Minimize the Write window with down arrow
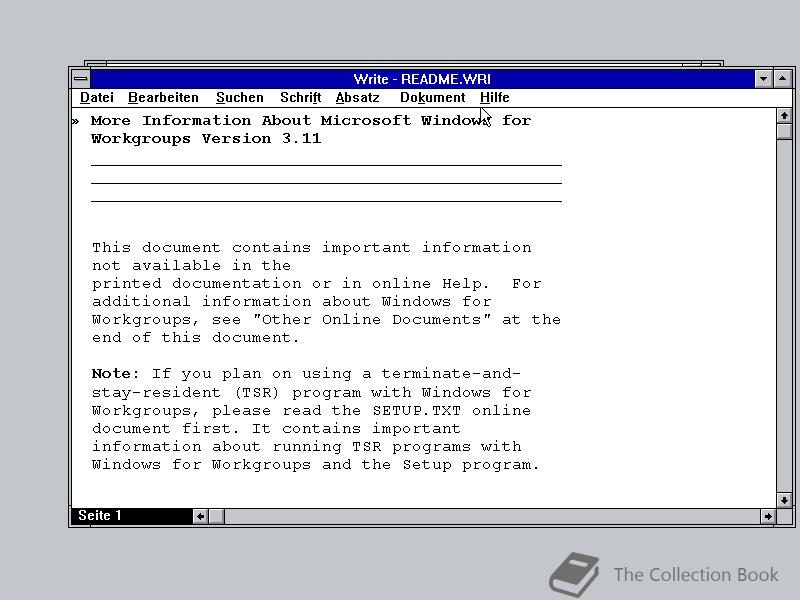The height and width of the screenshot is (600, 800). [763, 79]
